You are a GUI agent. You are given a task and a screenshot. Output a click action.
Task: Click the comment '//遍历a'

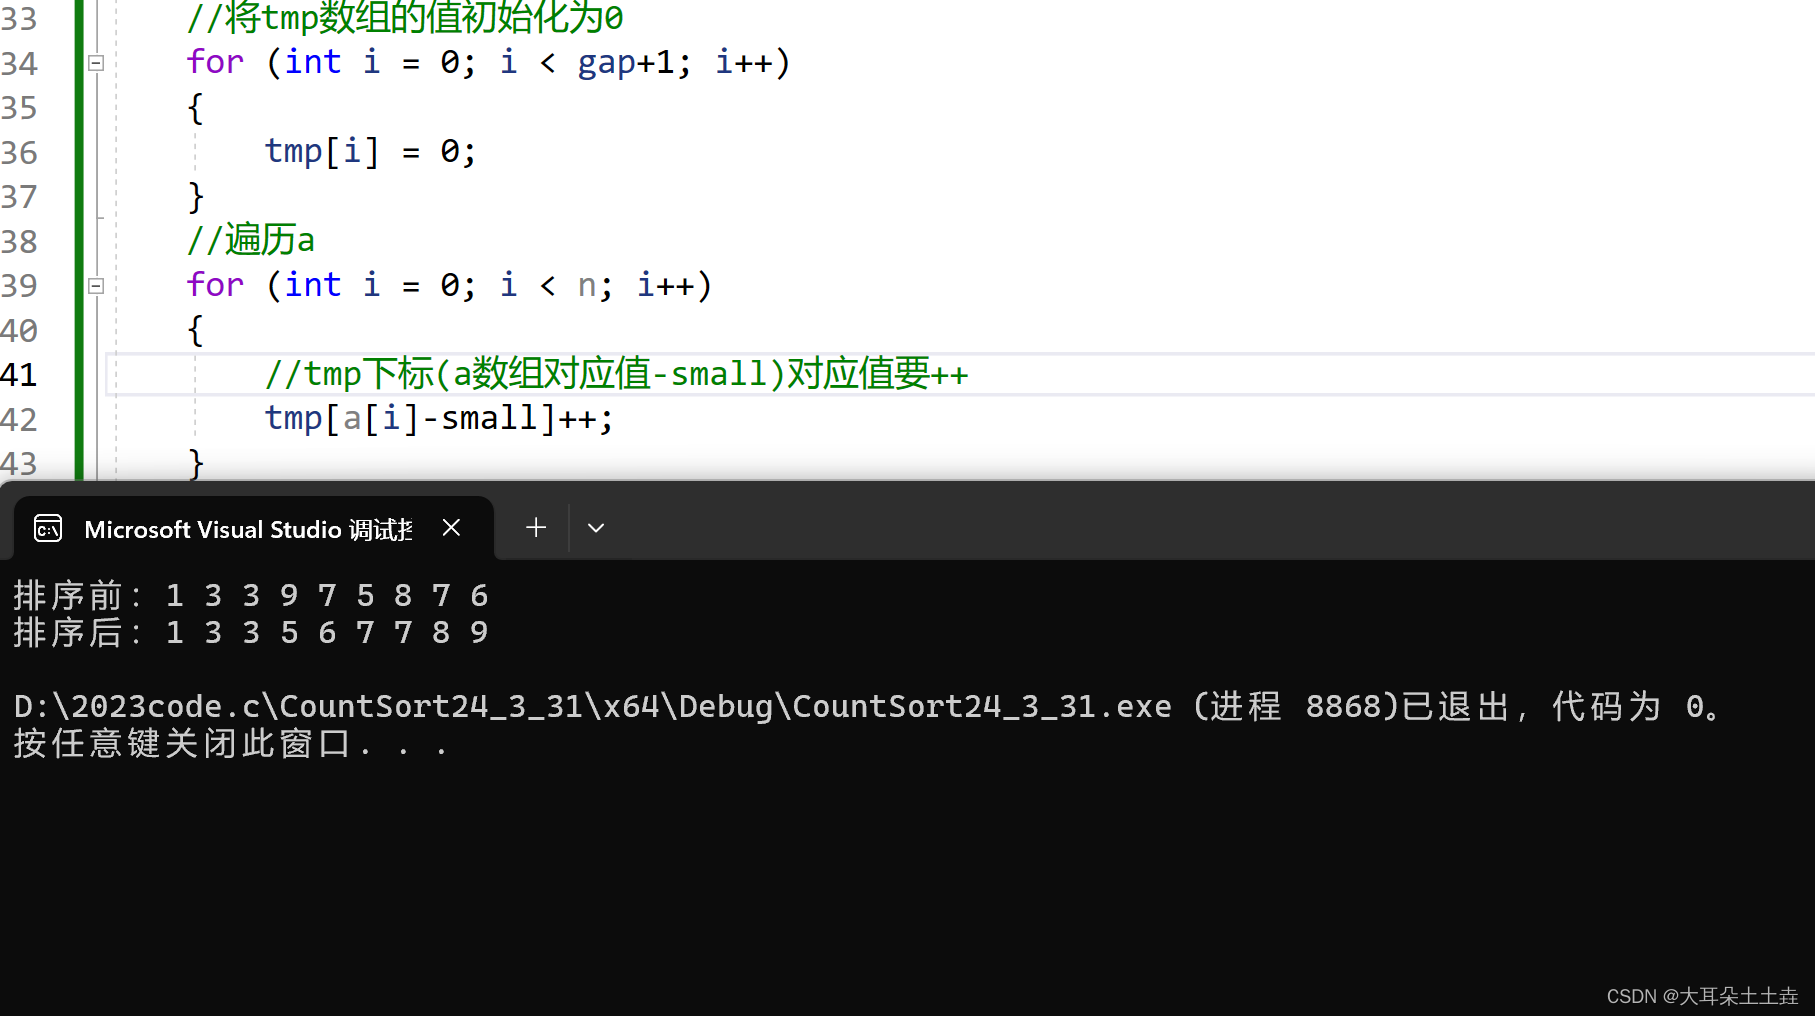click(250, 240)
